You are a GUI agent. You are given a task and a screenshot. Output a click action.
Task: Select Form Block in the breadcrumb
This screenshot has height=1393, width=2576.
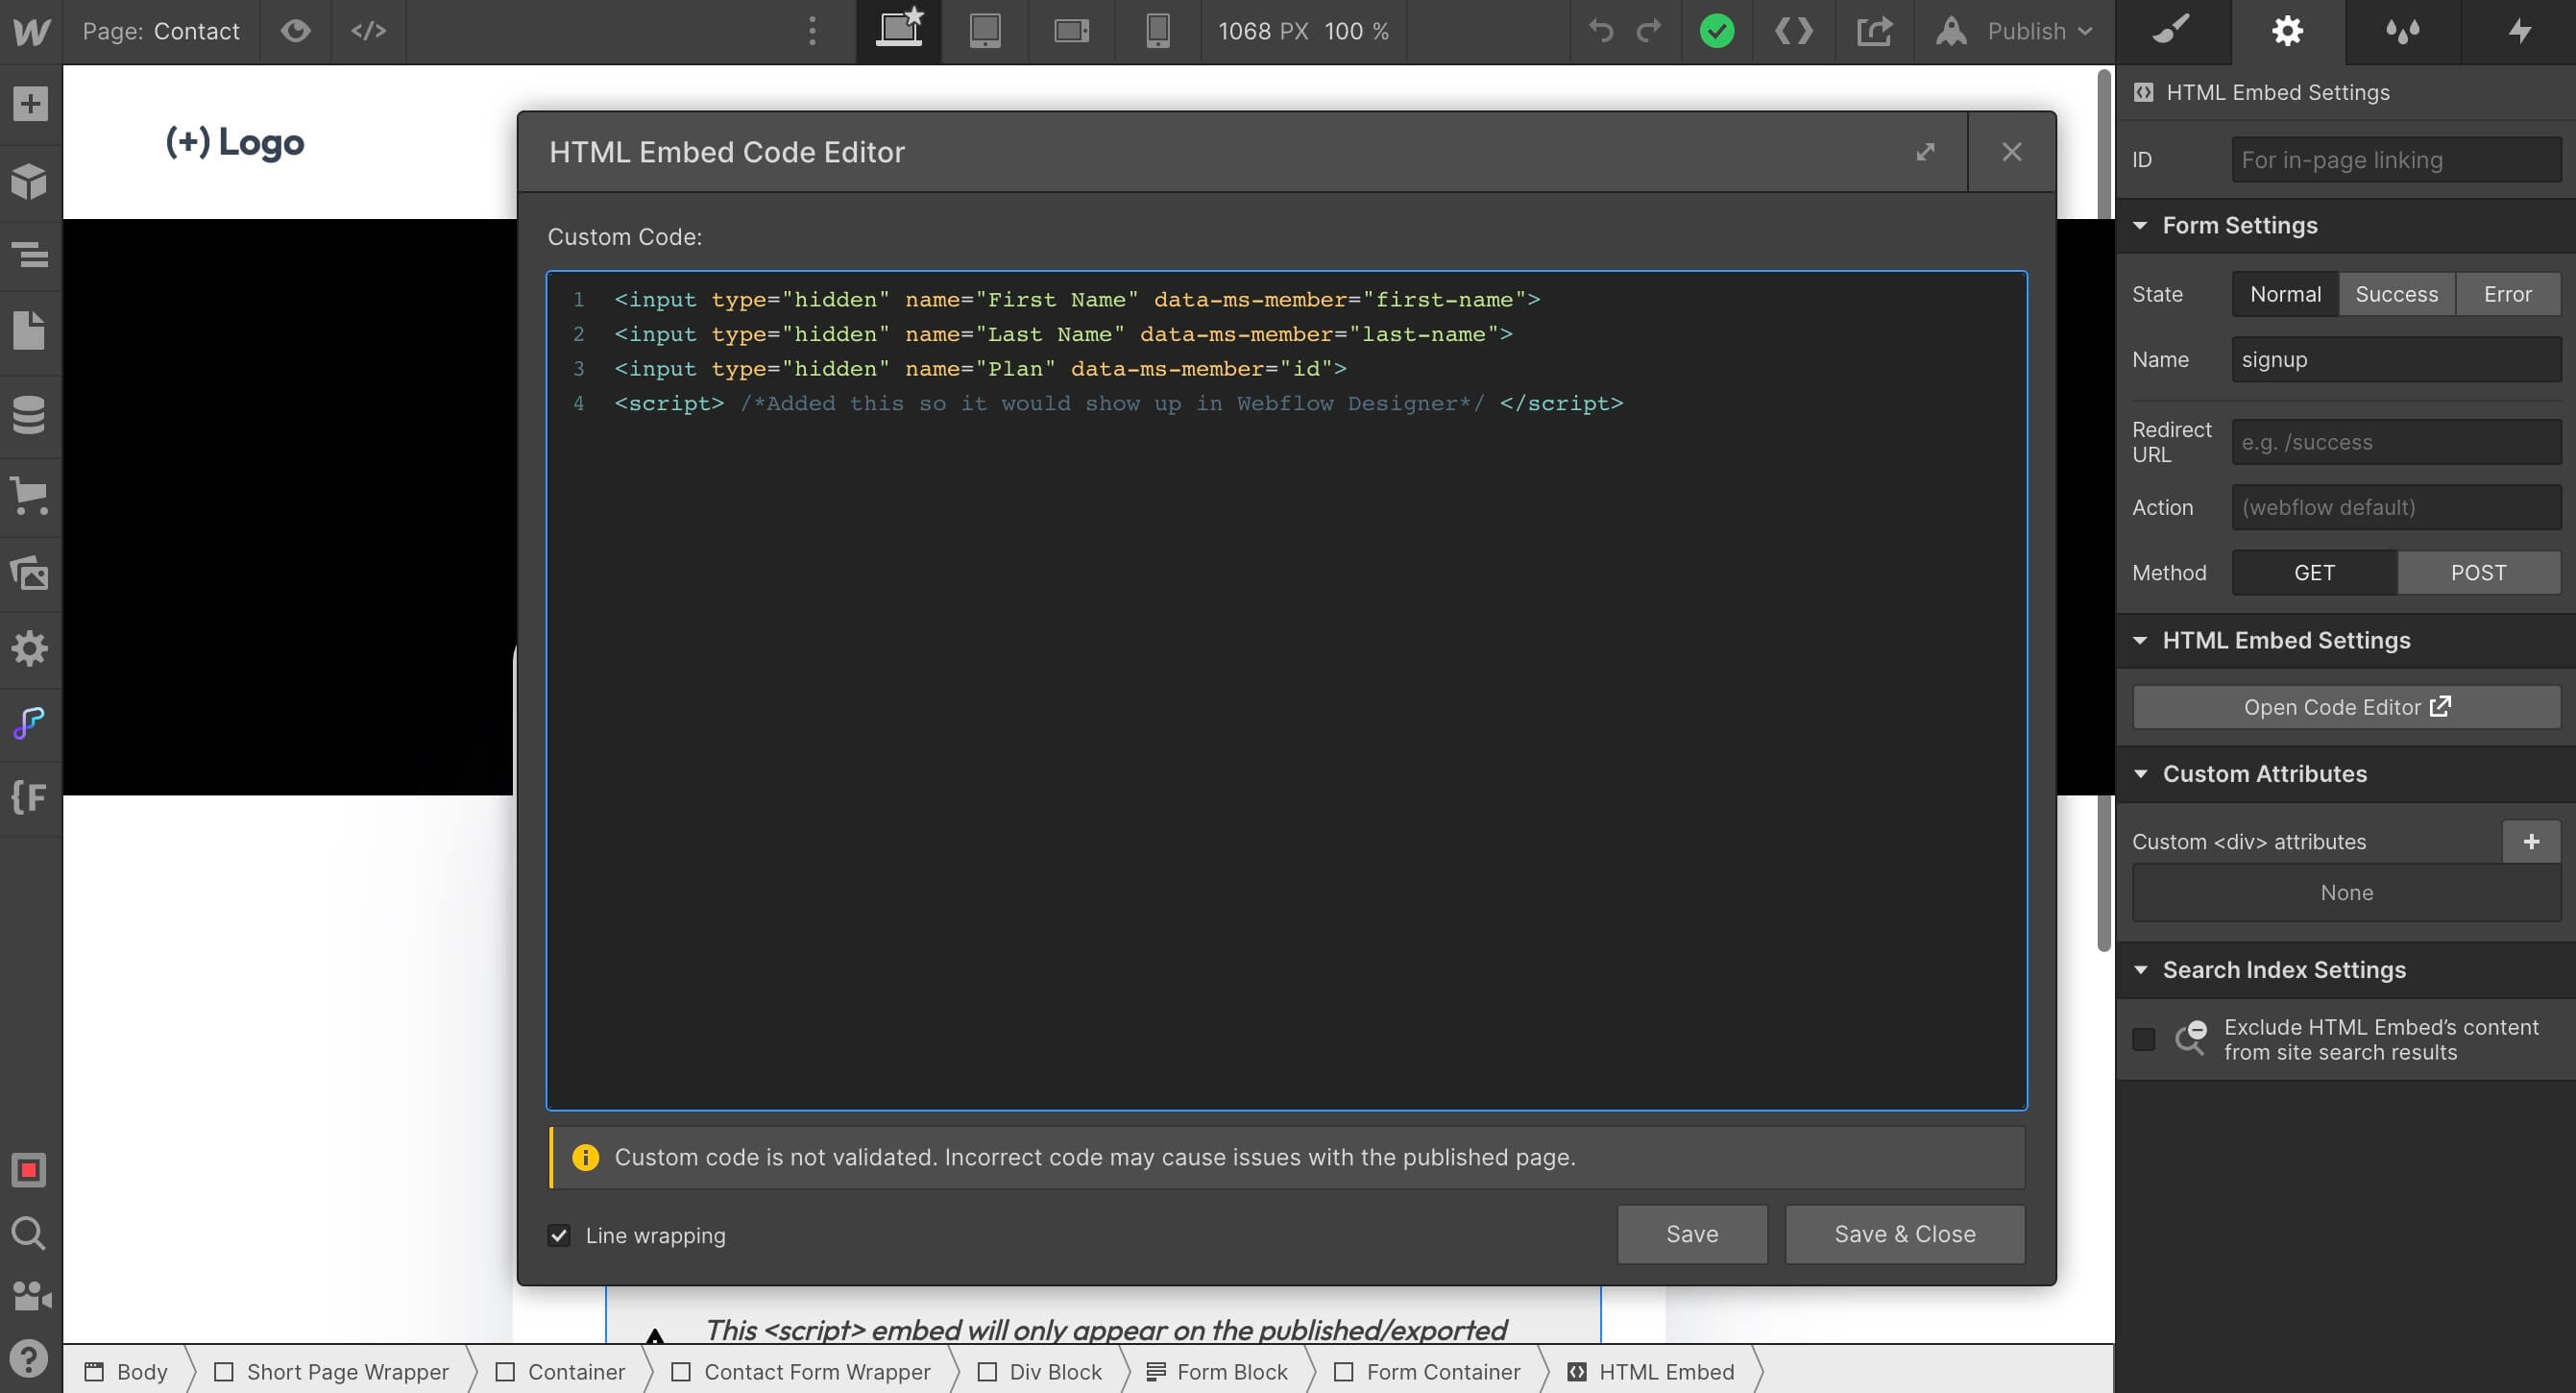[1231, 1371]
